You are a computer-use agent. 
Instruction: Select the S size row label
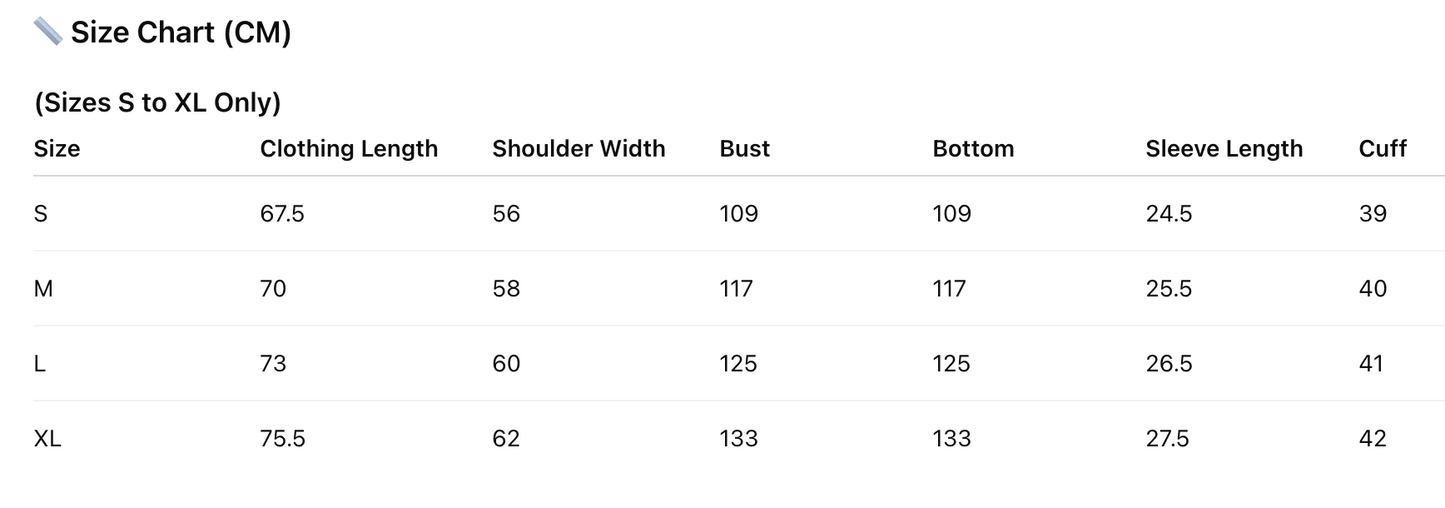coord(41,214)
